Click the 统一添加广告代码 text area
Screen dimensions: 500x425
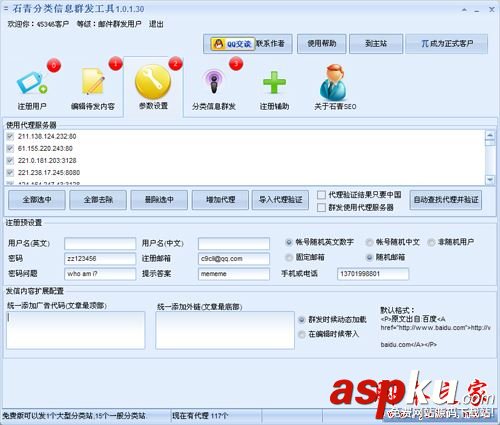point(76,330)
